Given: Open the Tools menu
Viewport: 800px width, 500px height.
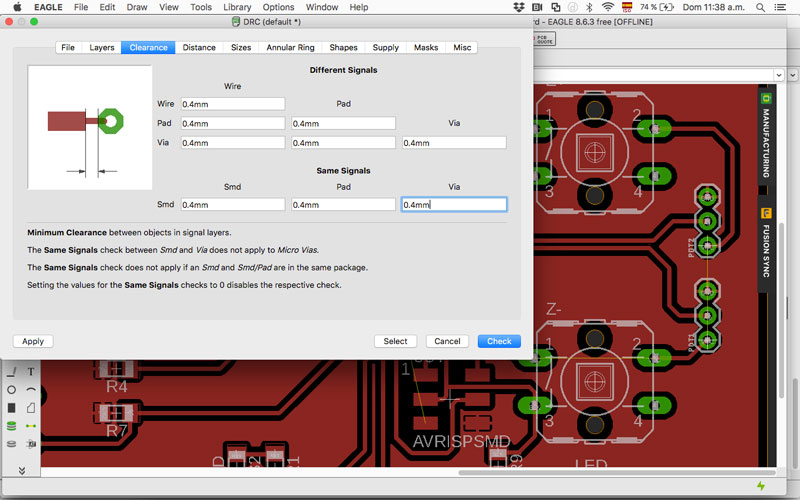Looking at the screenshot, I should pos(201,7).
